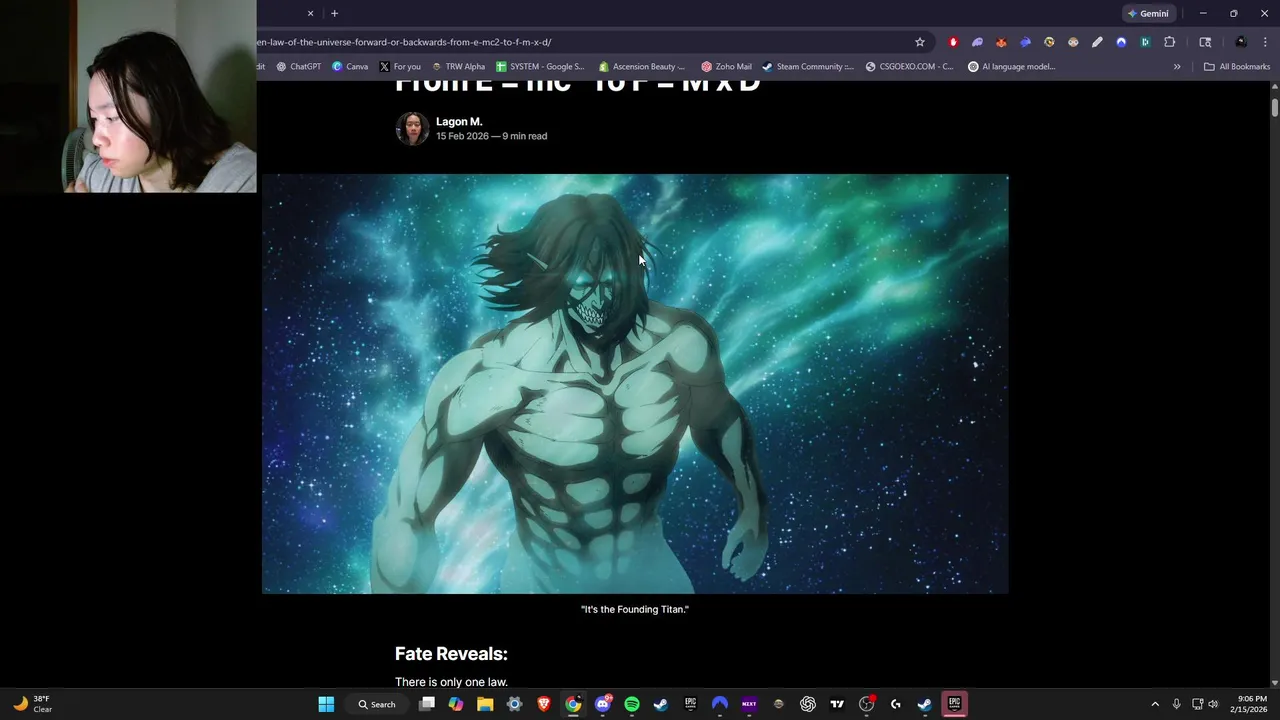
Task: Click the Gemini button
Action: 1147,13
